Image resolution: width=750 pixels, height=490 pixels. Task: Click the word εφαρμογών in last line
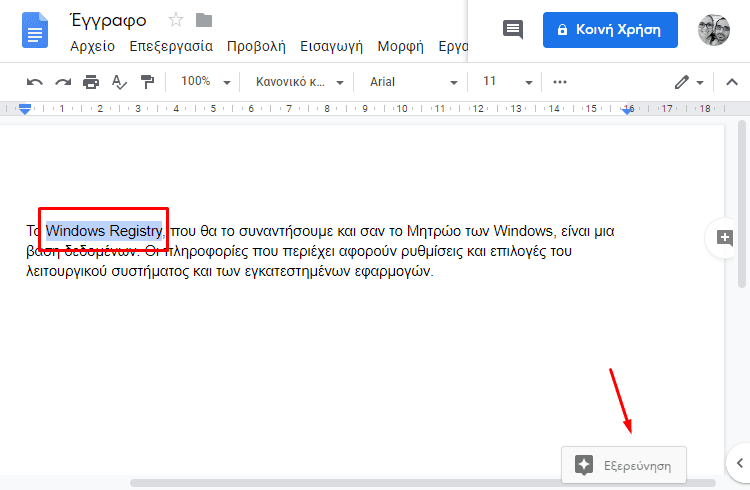click(x=394, y=272)
